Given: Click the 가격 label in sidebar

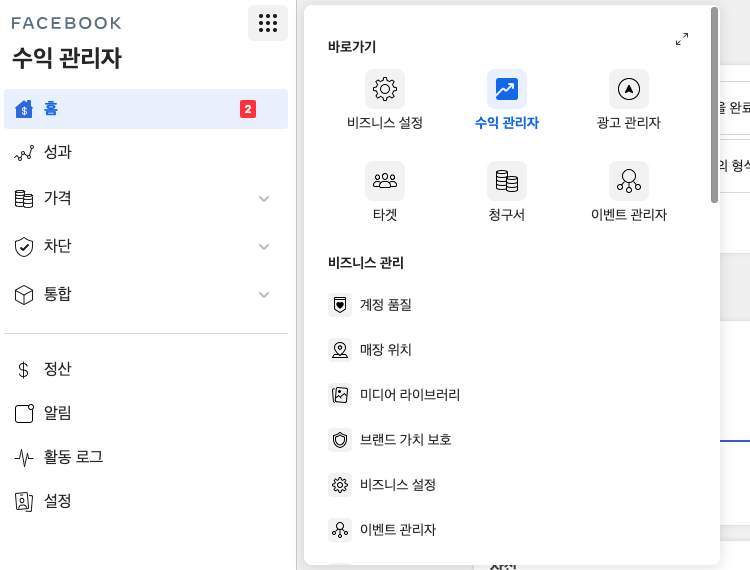Looking at the screenshot, I should pyautogui.click(x=57, y=198).
